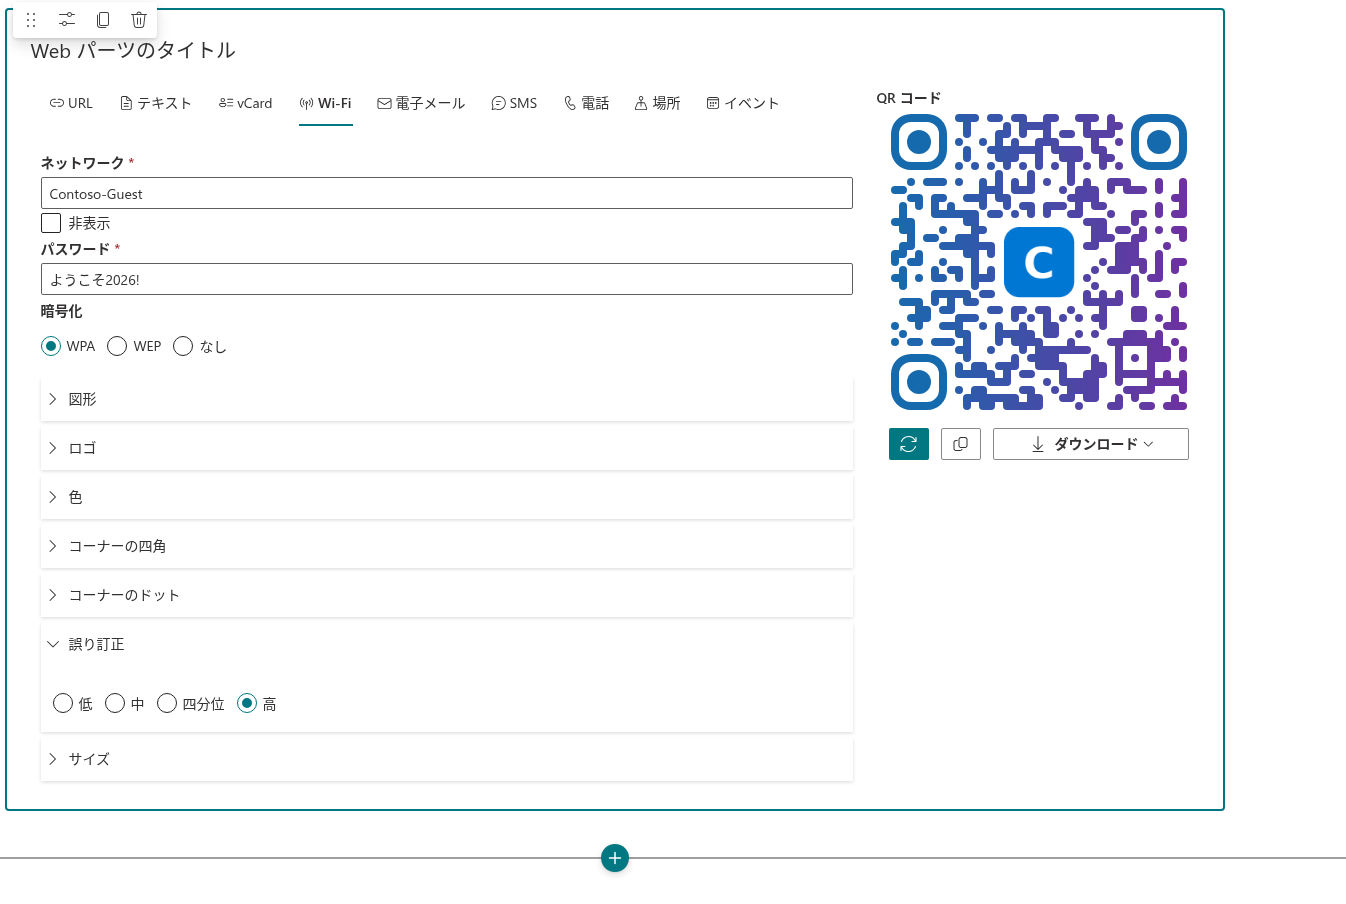Screen dimensions: 1346x904
Task: Click the QR code preview image
Action: [x=1039, y=262]
